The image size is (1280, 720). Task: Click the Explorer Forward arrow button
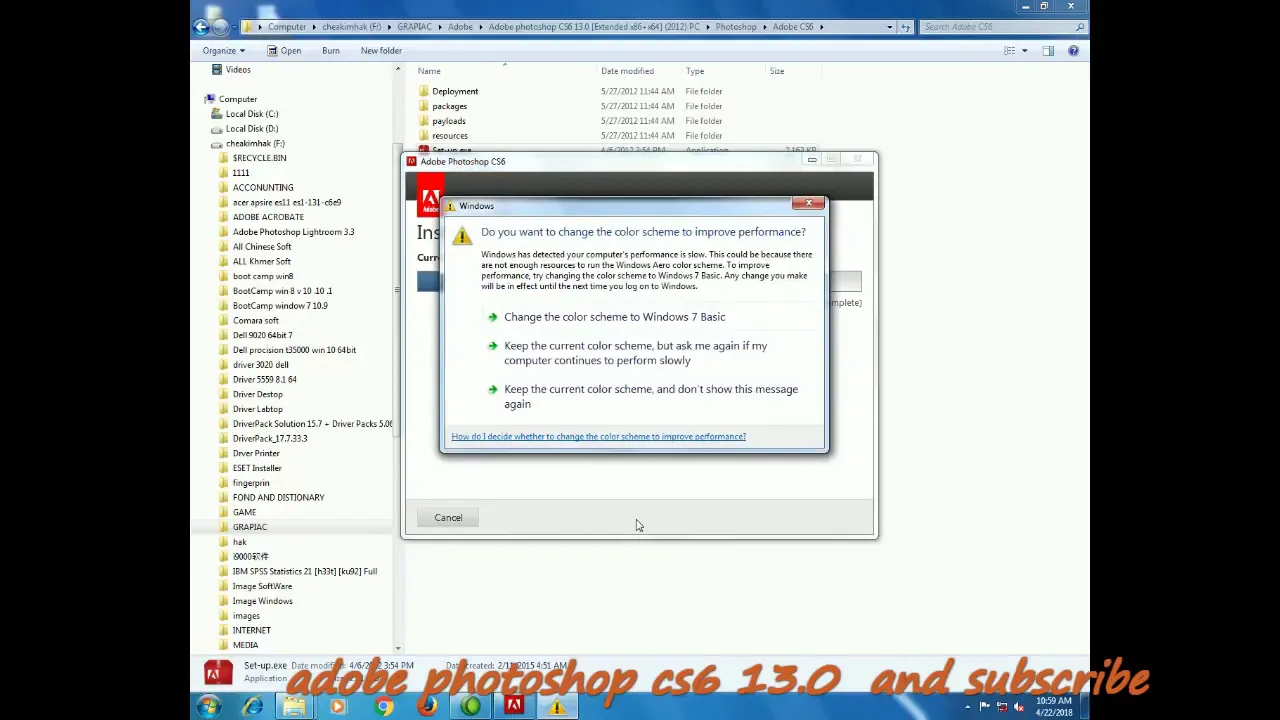220,27
